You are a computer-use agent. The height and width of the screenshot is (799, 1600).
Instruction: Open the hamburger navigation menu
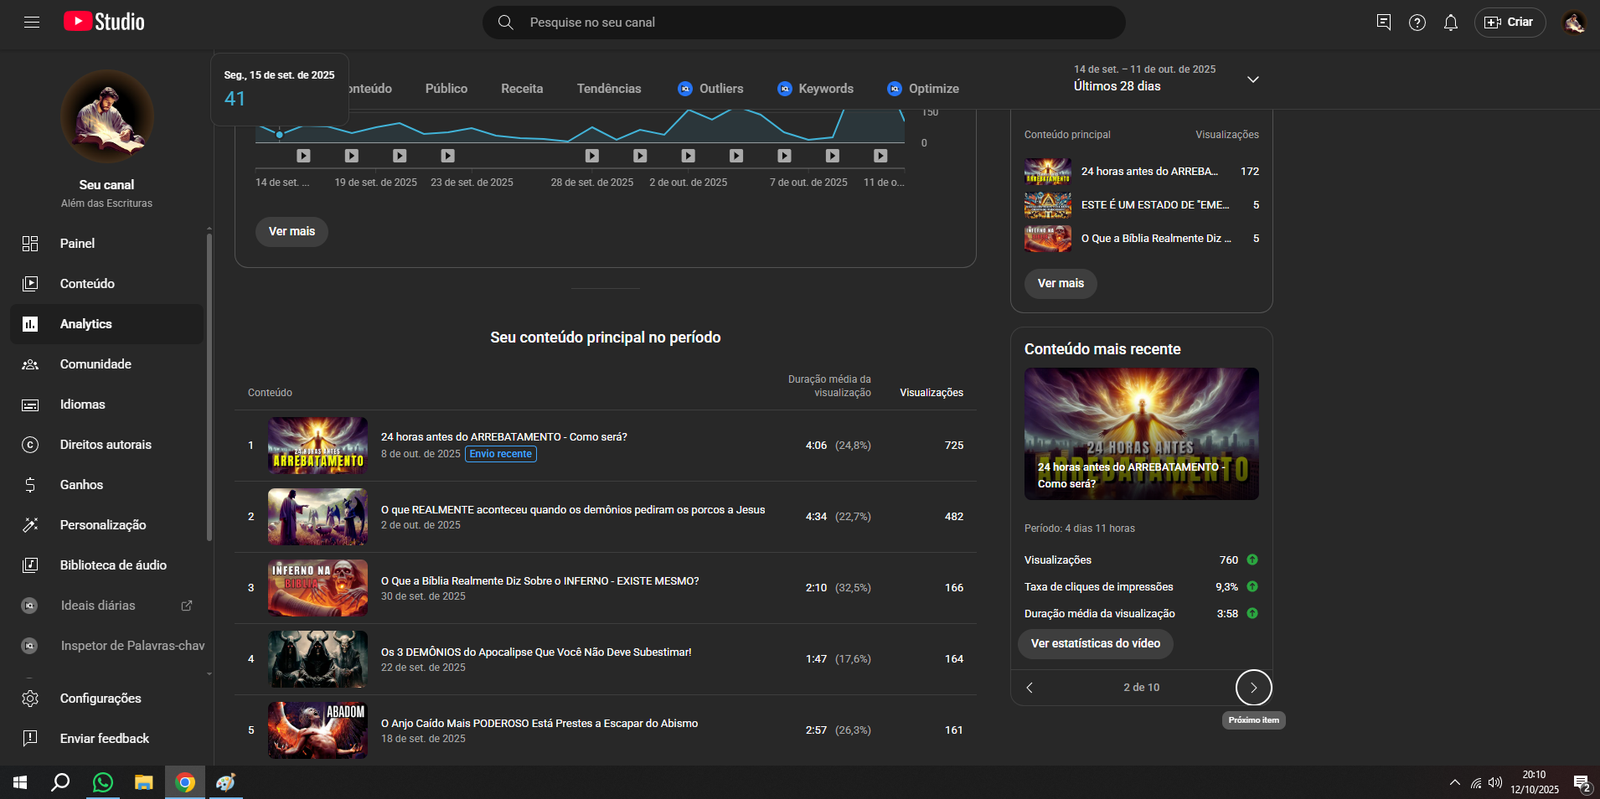[x=32, y=22]
